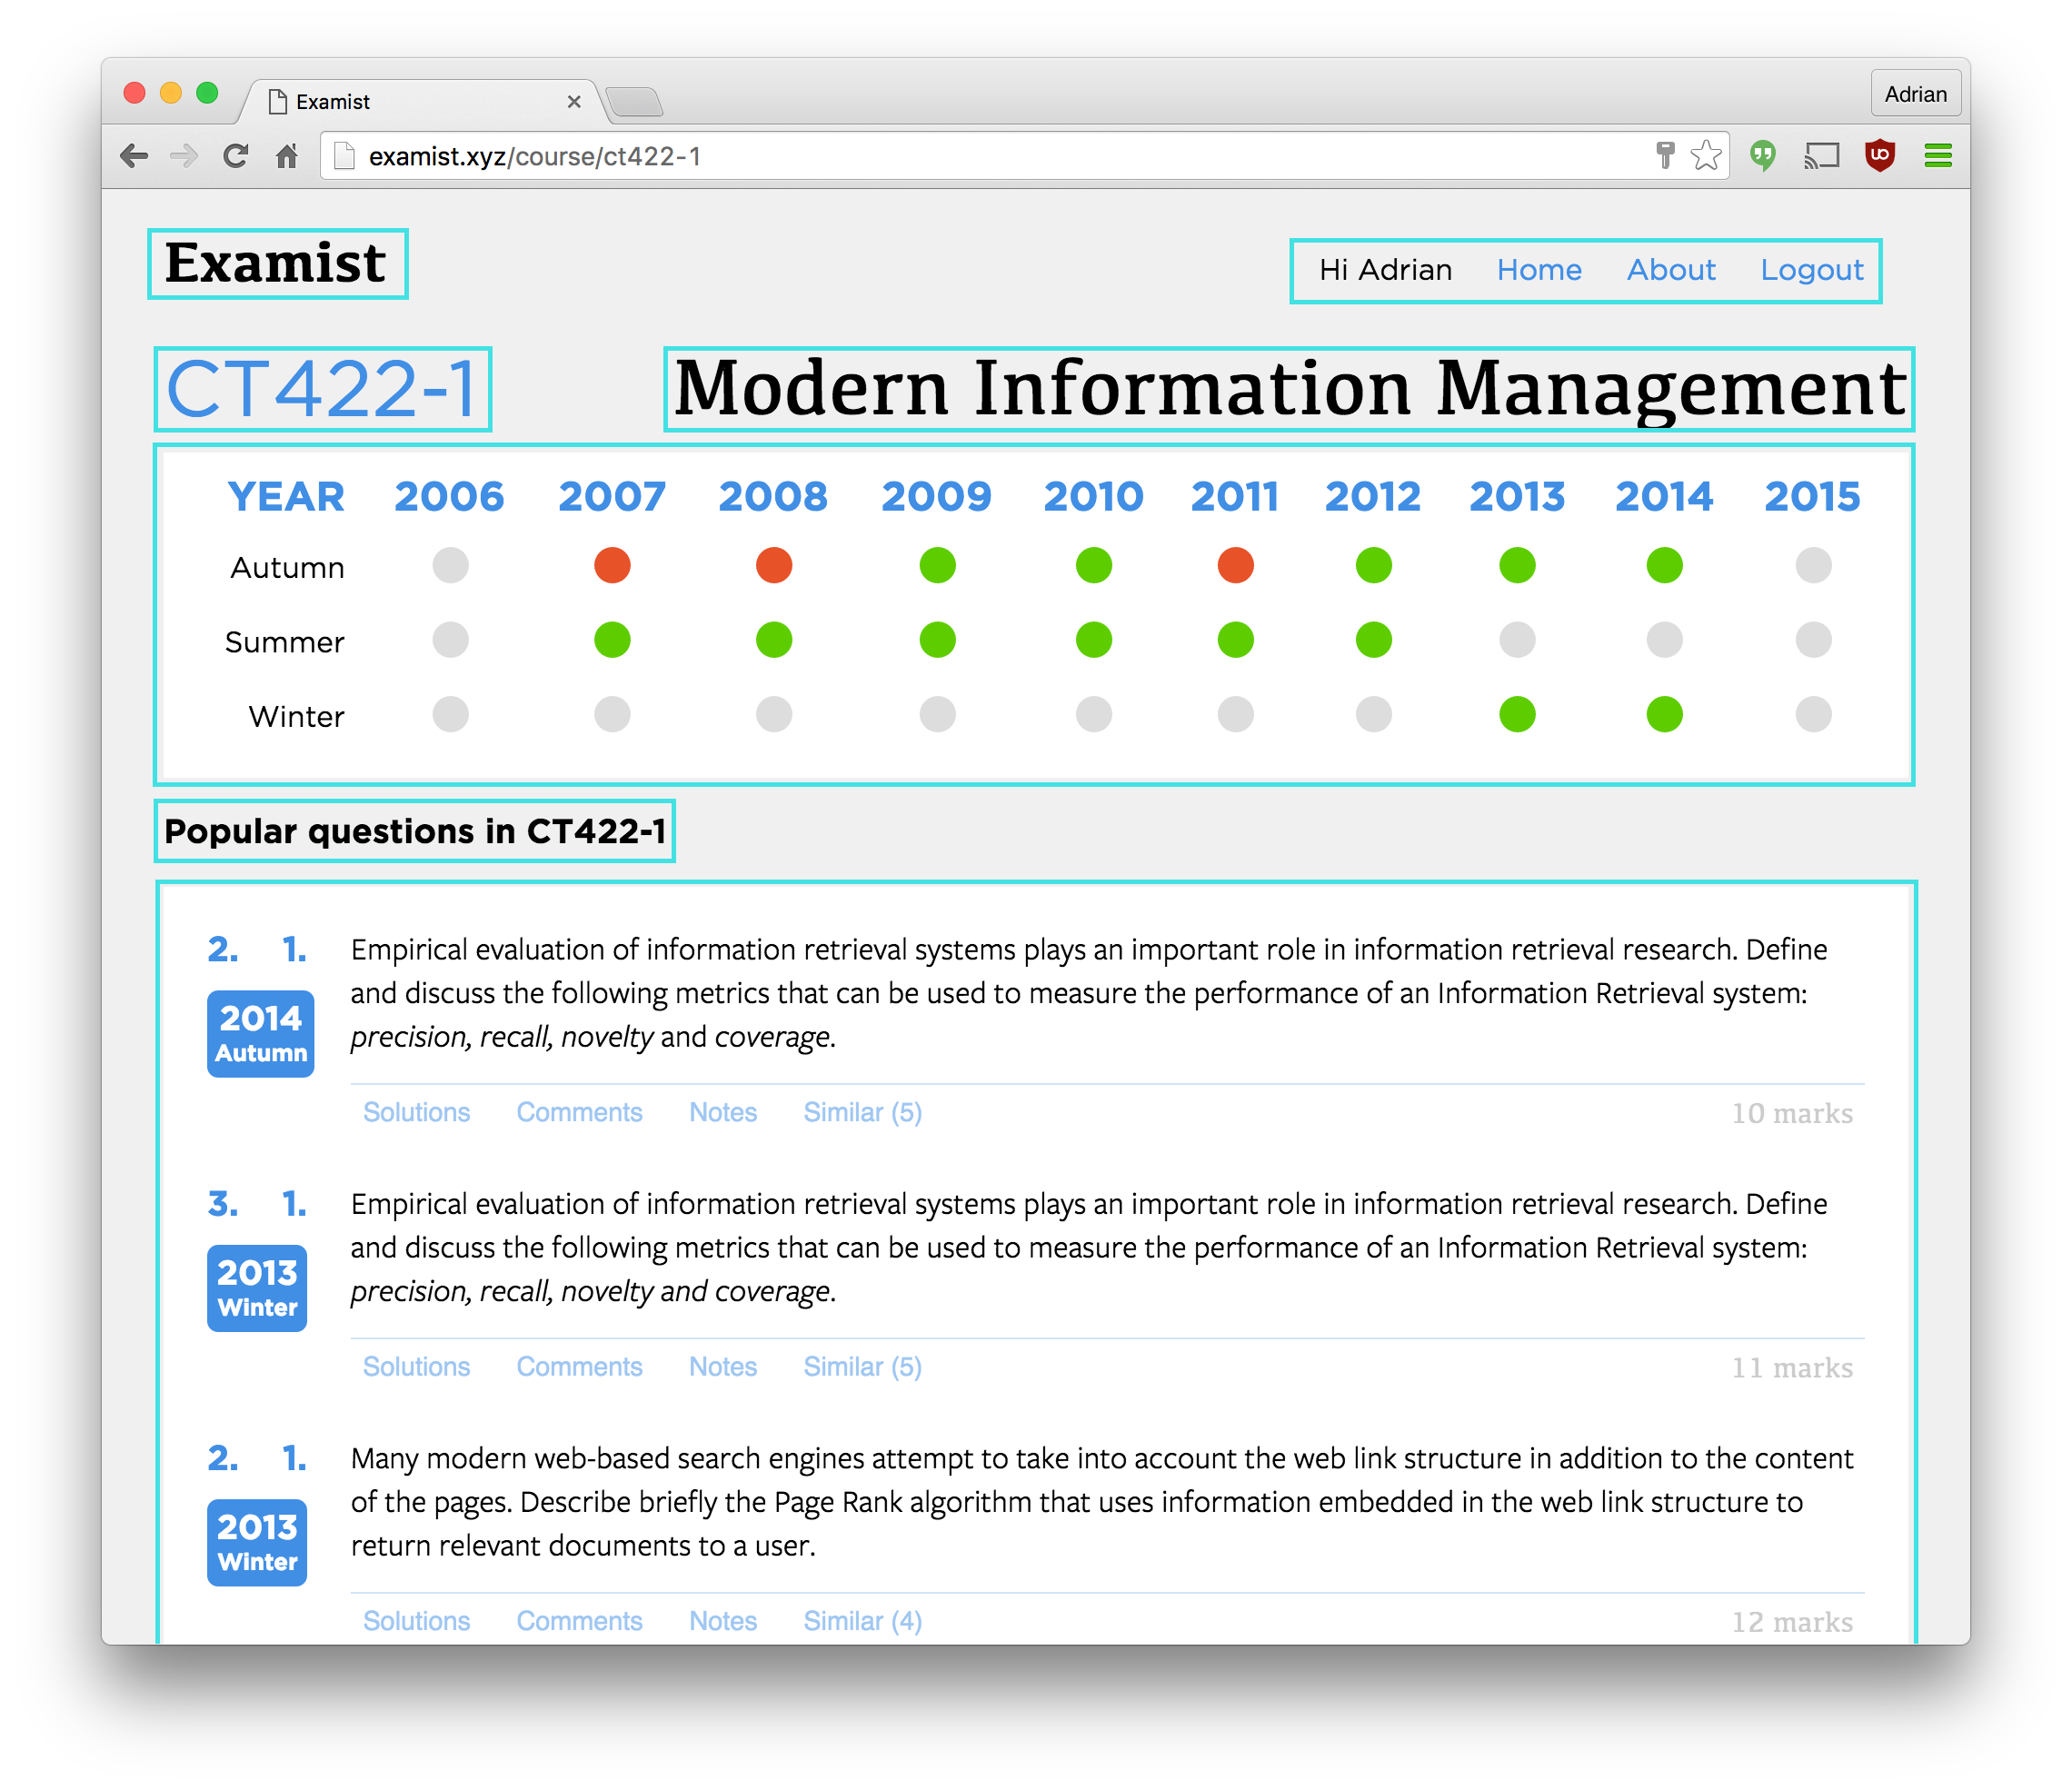Screen dimensions: 2072x1790
Task: Open a new tab via blank tab button
Action: point(634,102)
